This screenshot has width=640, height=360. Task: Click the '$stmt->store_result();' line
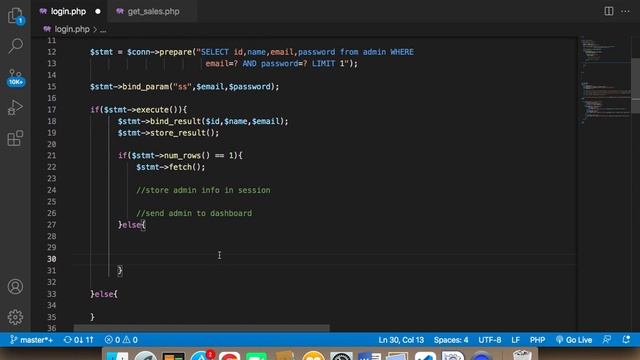[168, 133]
